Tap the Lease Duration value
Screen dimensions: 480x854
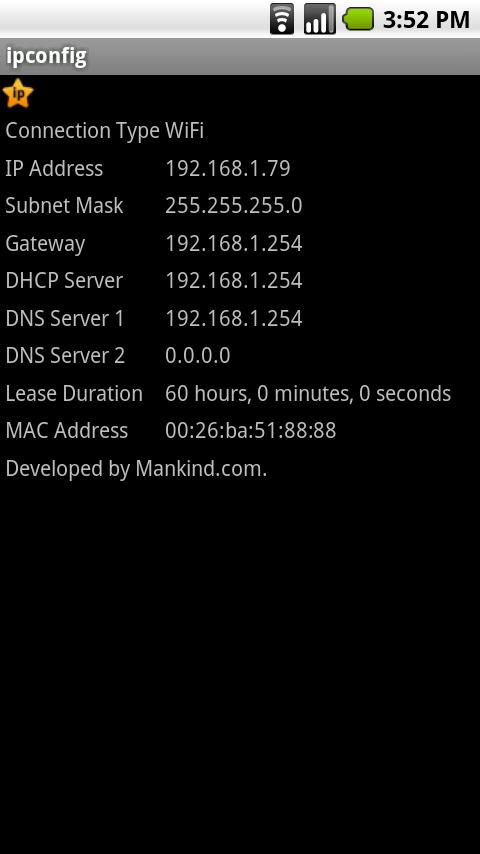click(x=308, y=394)
